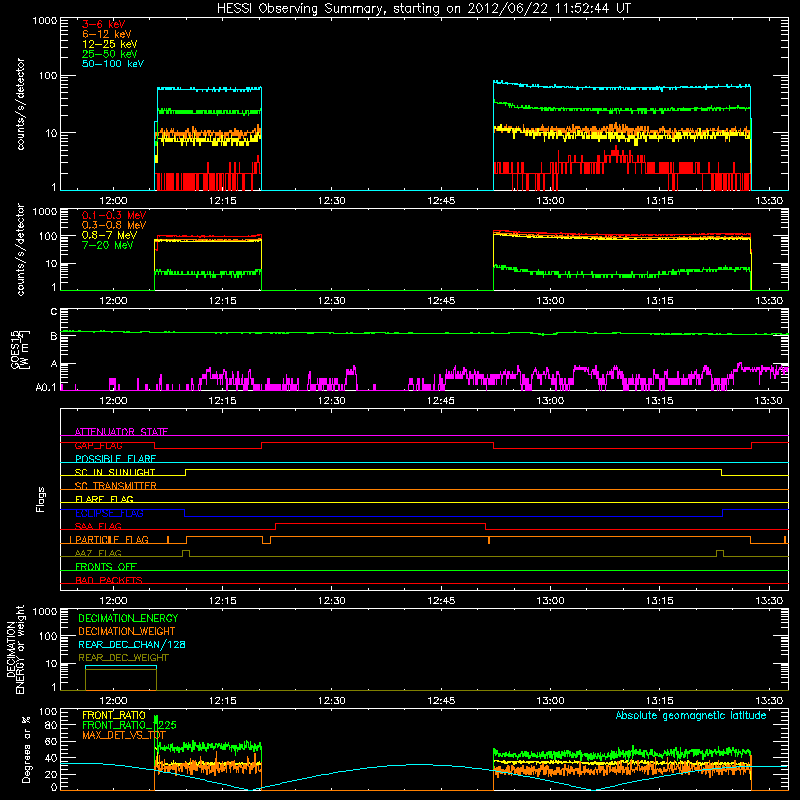Select the ECLIPSE_FLAG label
Viewport: 800px width, 800px height.
(109, 513)
